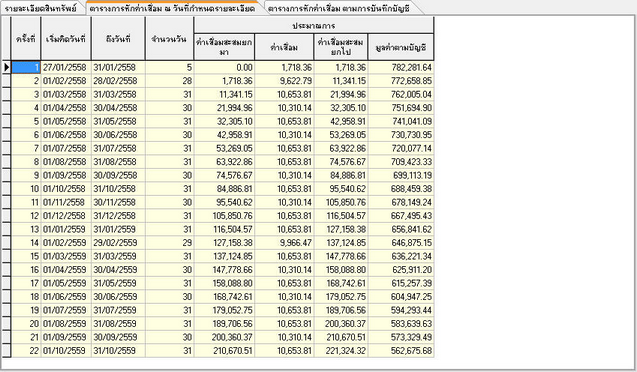The image size is (637, 372).
Task: Select book value 625,911.20
Action: (x=401, y=270)
